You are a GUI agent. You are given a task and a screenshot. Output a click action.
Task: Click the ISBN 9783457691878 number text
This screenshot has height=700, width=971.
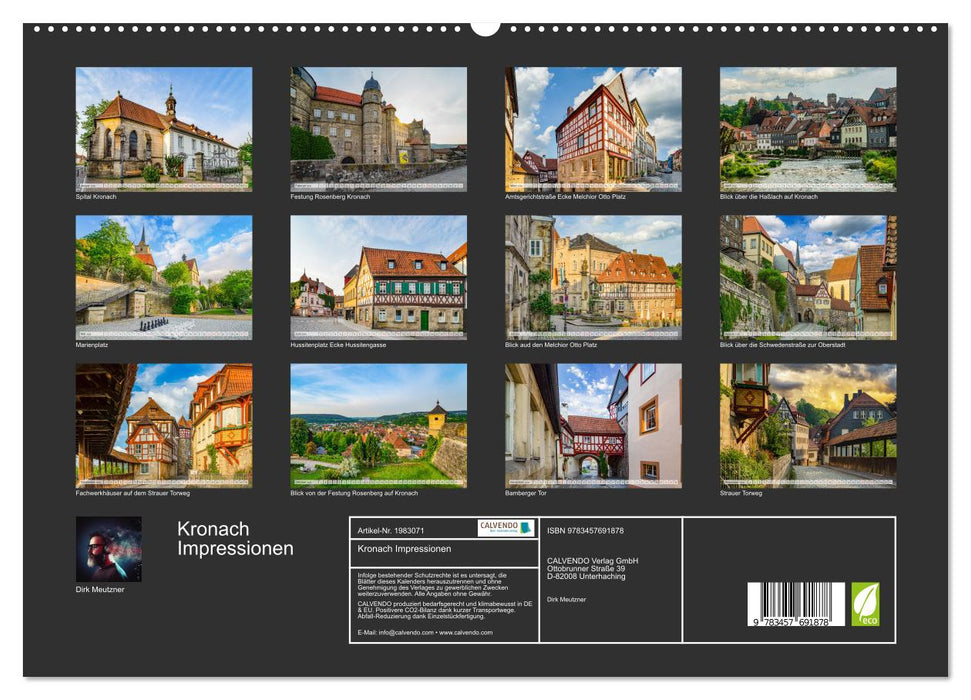pyautogui.click(x=585, y=530)
